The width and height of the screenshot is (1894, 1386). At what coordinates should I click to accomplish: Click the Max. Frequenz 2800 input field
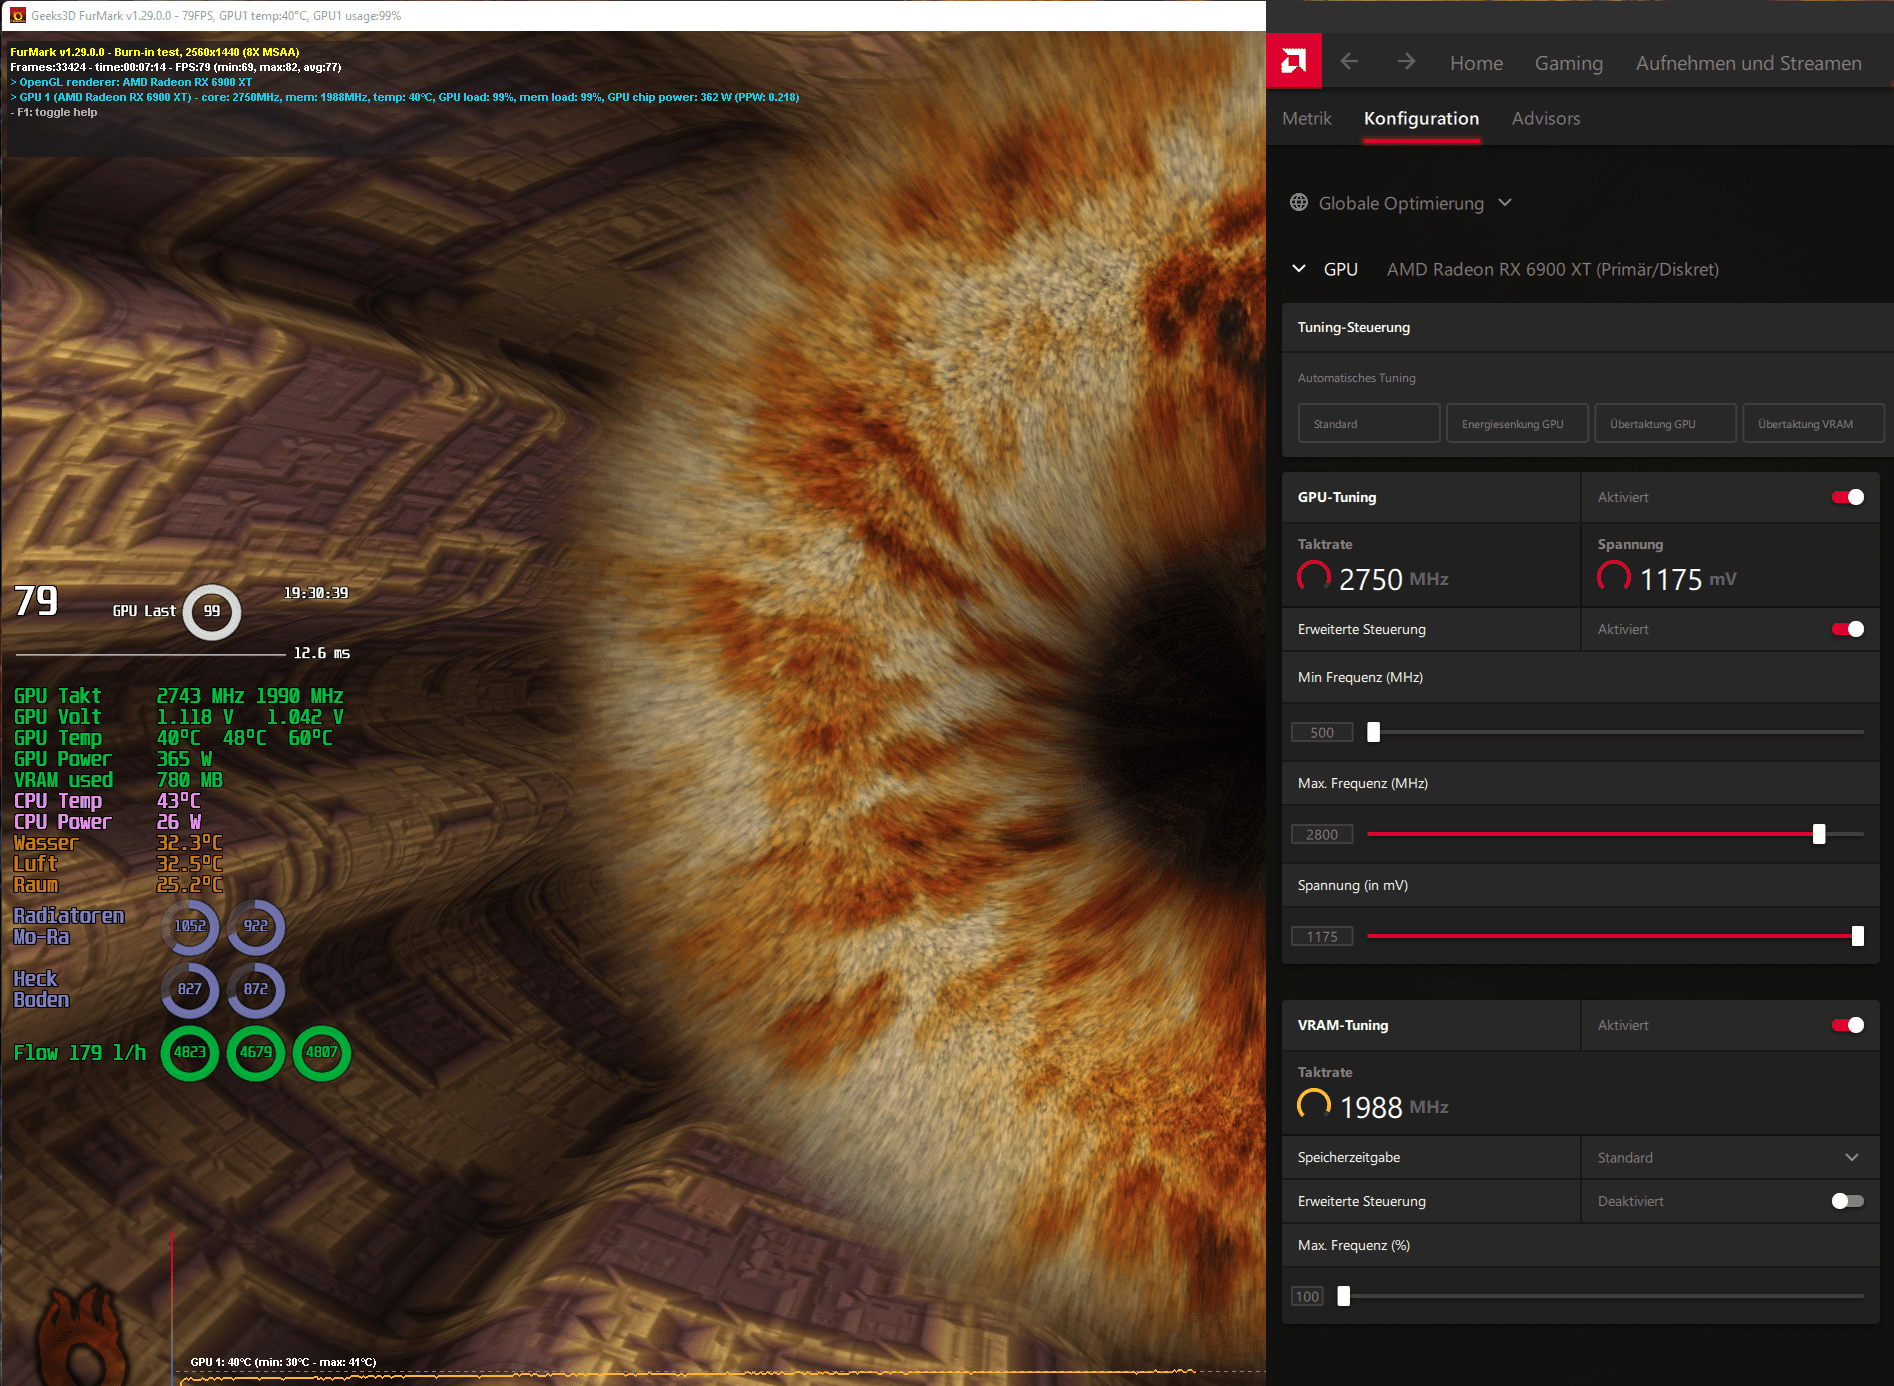pos(1322,834)
